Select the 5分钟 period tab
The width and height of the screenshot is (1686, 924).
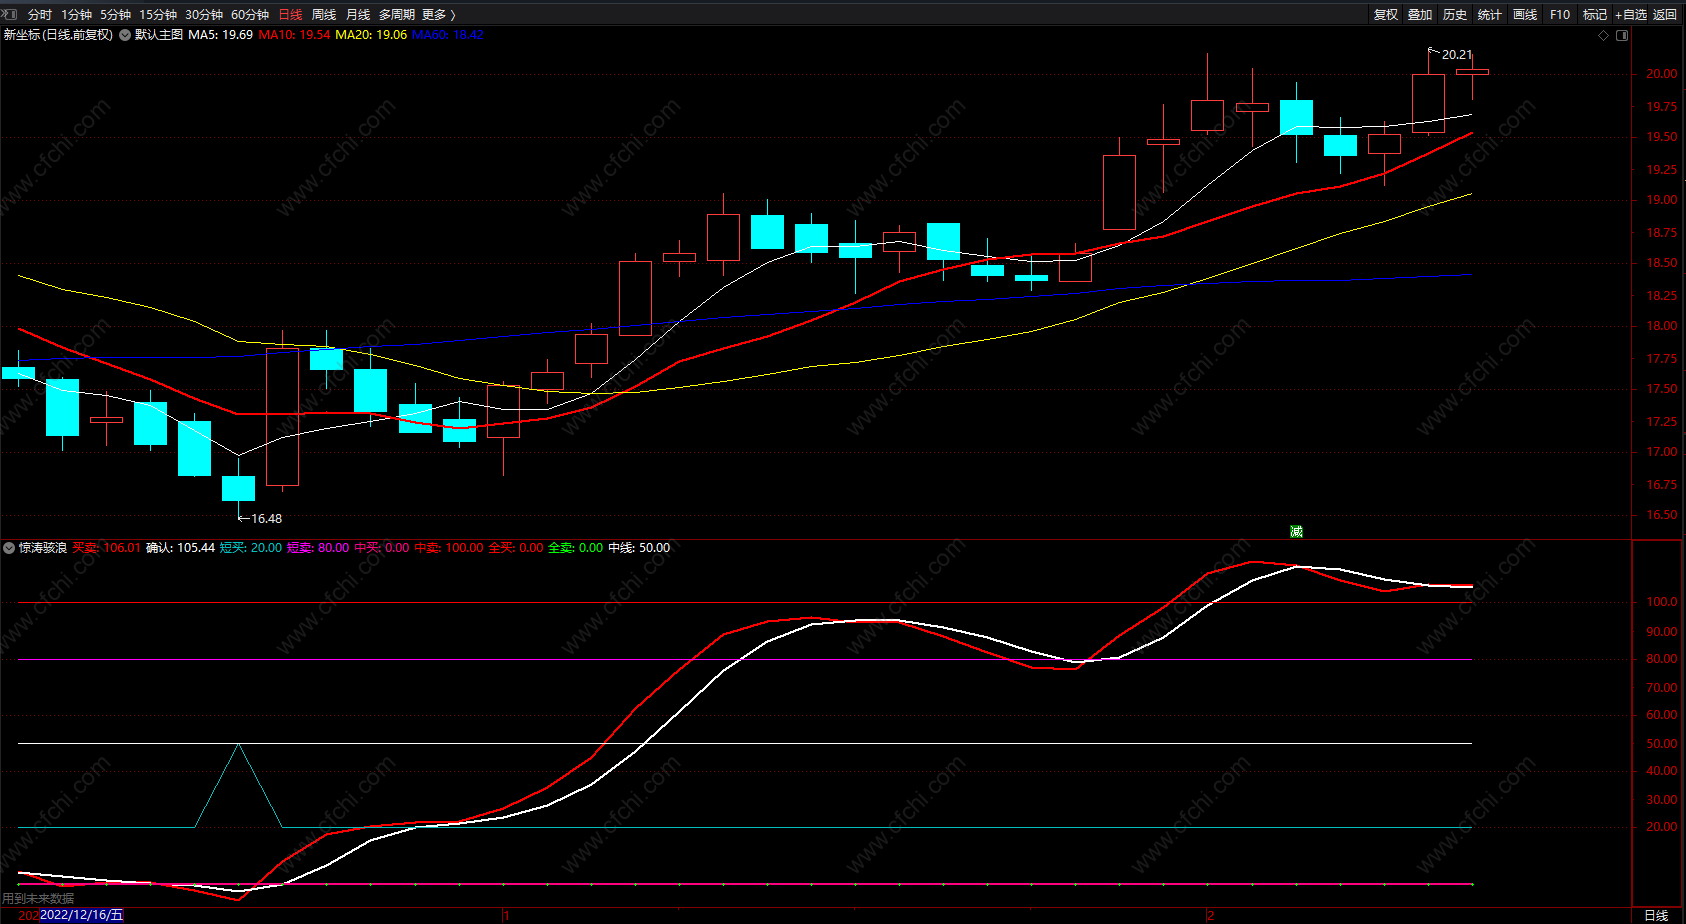click(x=115, y=15)
